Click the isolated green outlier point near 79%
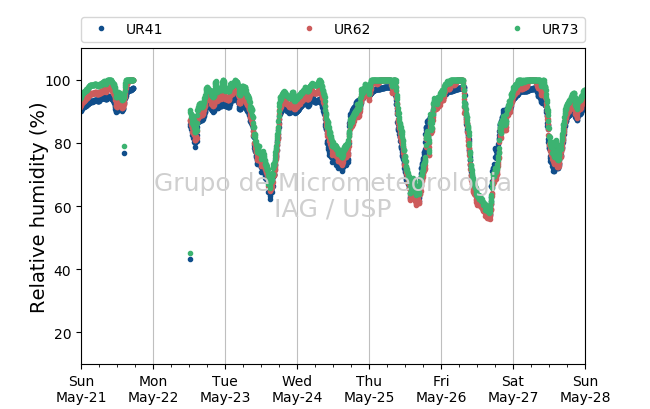The width and height of the screenshot is (650, 409). tap(124, 147)
